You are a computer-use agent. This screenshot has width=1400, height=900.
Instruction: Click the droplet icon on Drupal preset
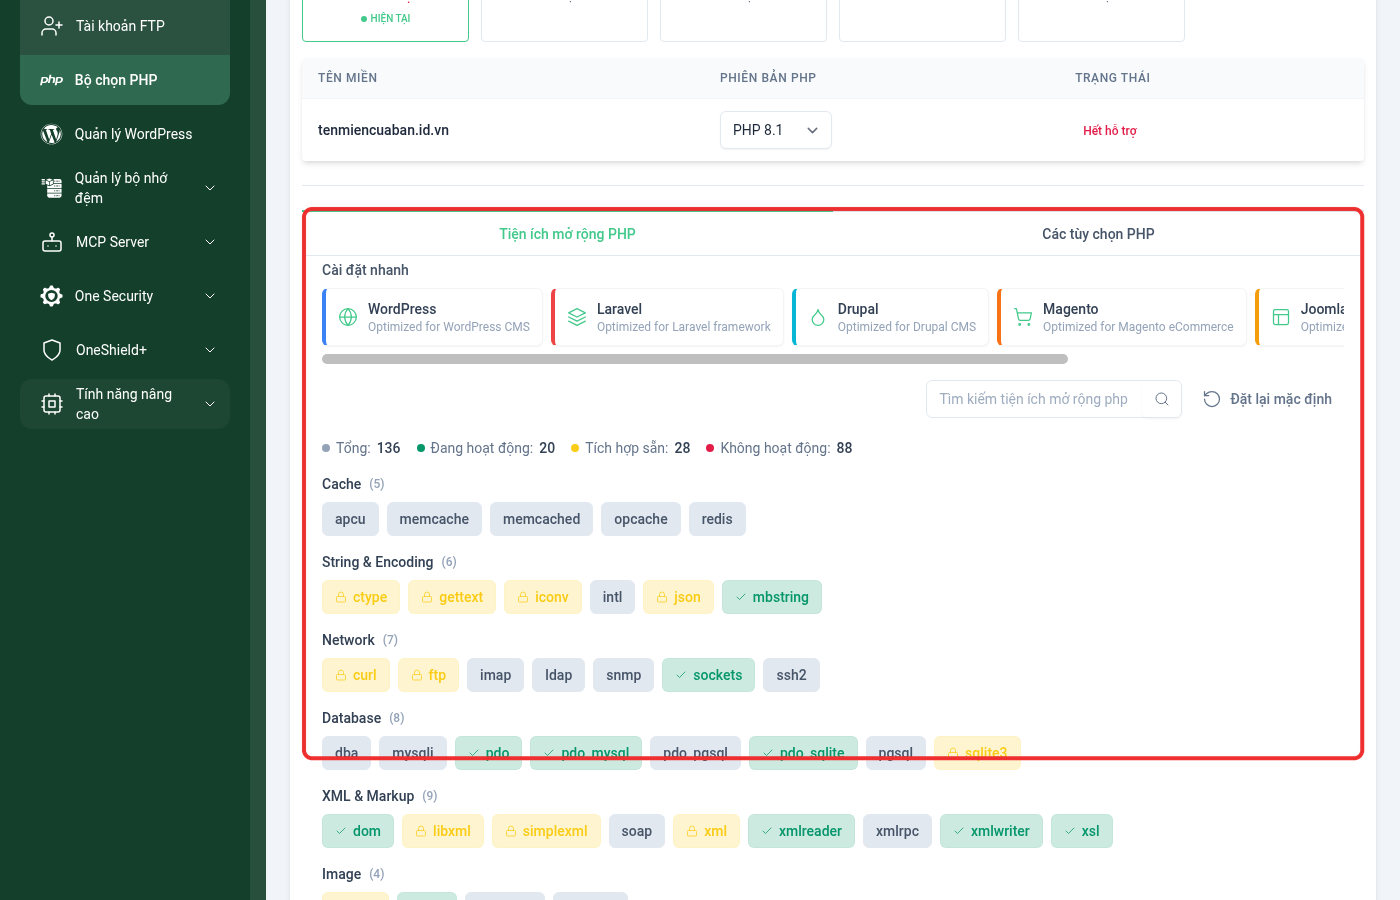818,317
